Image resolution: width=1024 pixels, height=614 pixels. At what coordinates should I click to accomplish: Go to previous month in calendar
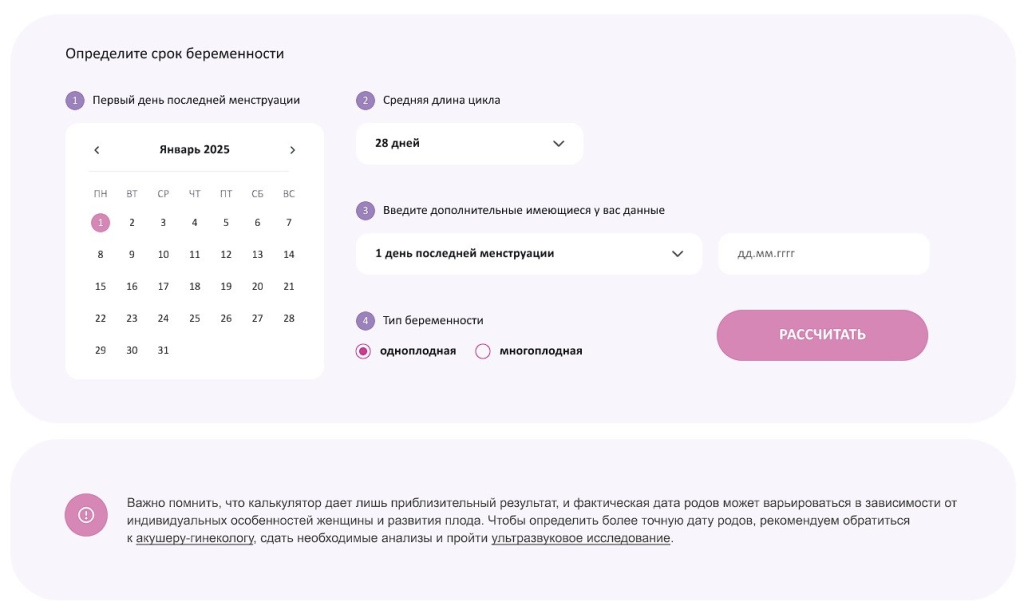[97, 150]
